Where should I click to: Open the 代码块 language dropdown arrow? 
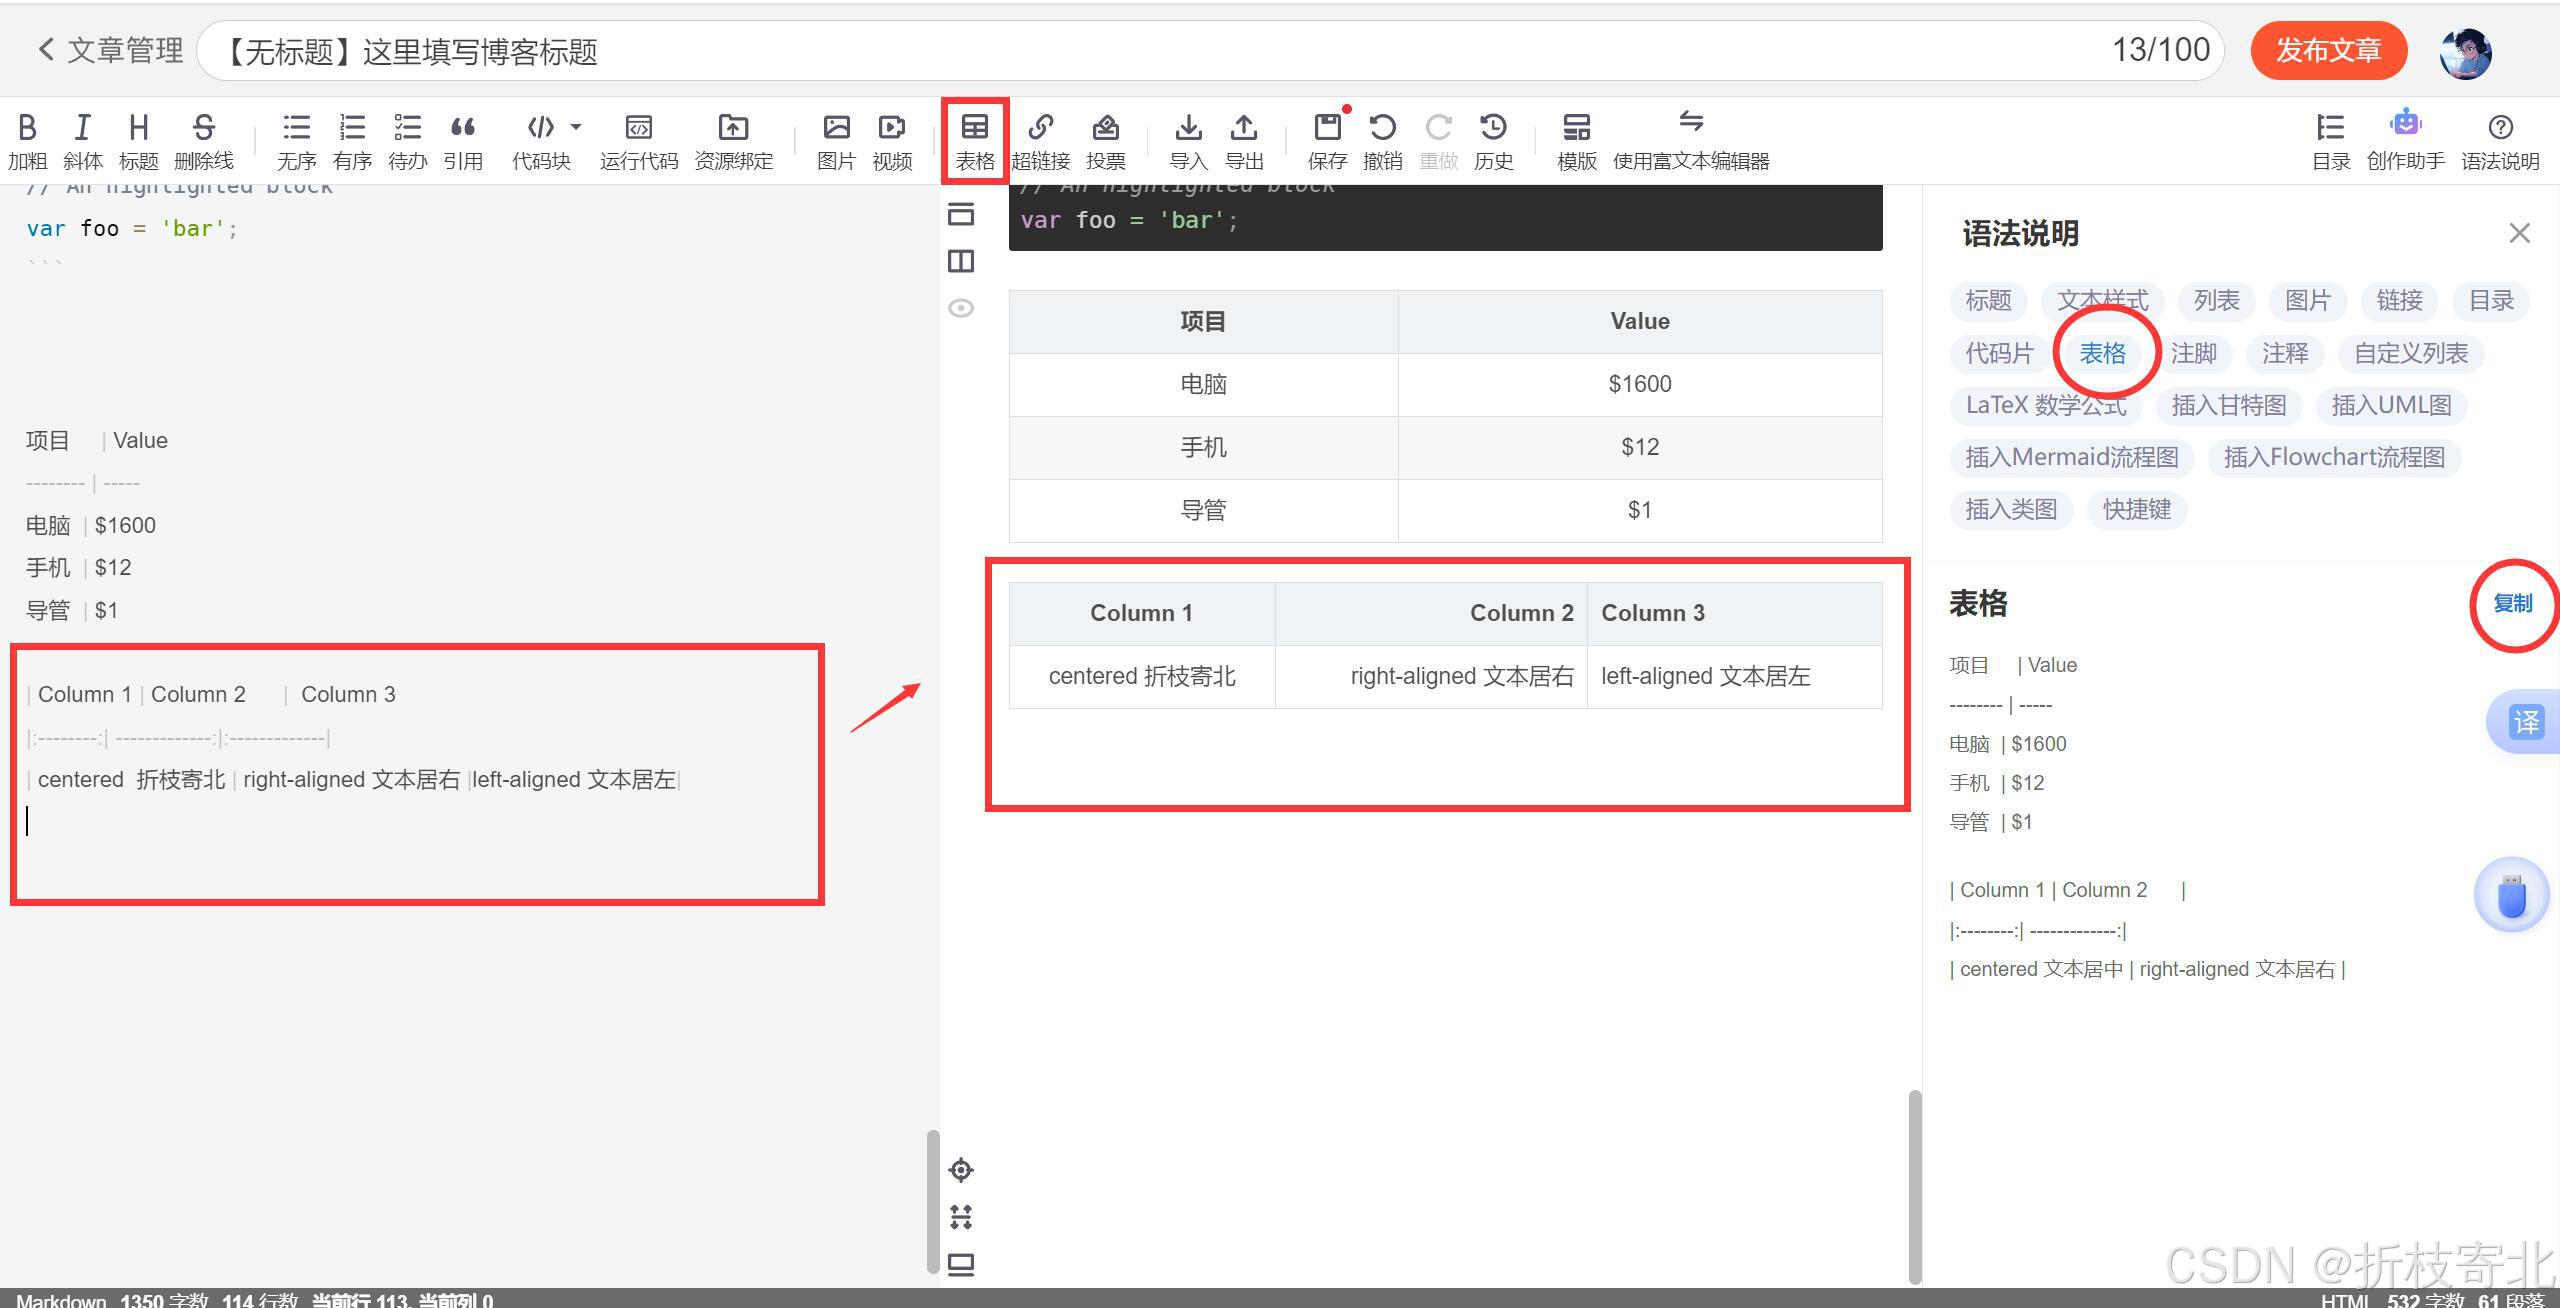click(576, 127)
